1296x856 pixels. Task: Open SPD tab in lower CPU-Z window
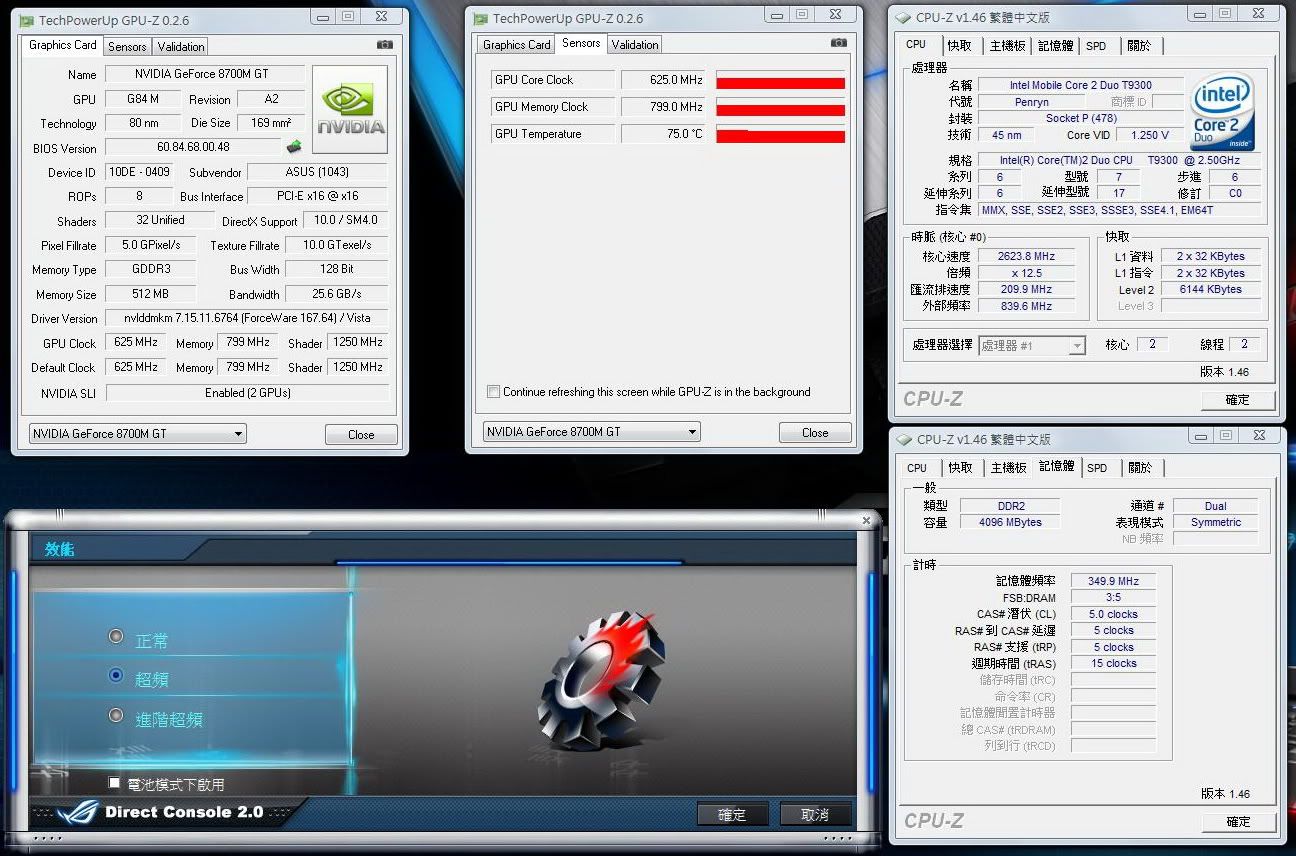click(1097, 468)
